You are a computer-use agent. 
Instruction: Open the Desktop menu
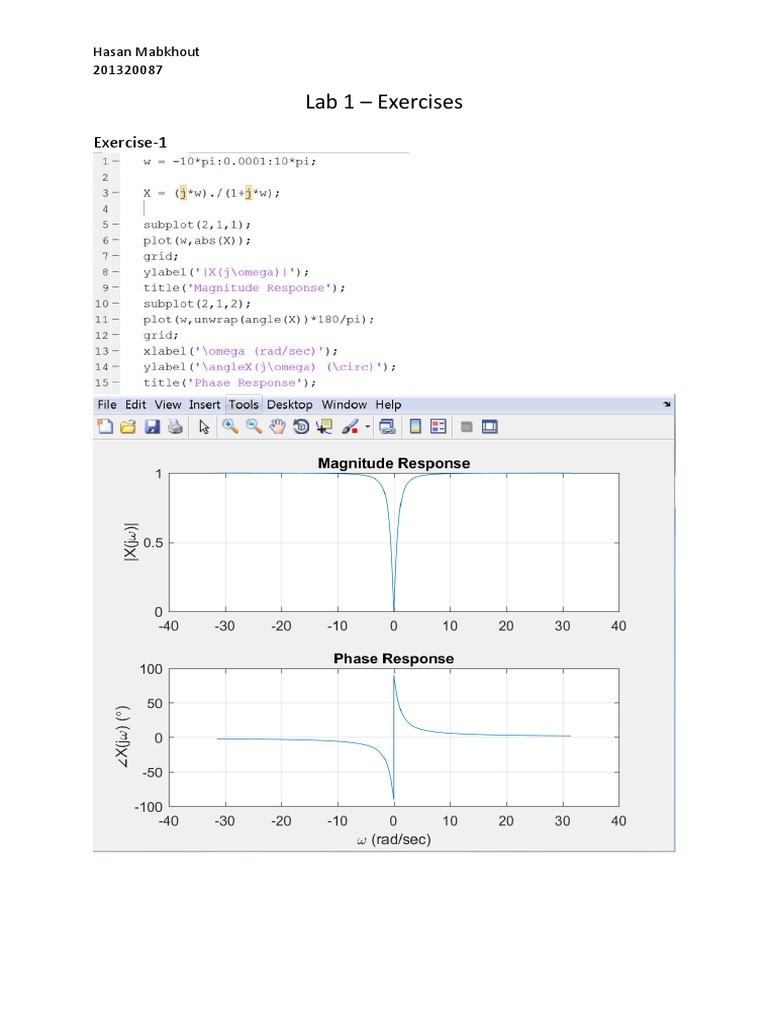[289, 404]
